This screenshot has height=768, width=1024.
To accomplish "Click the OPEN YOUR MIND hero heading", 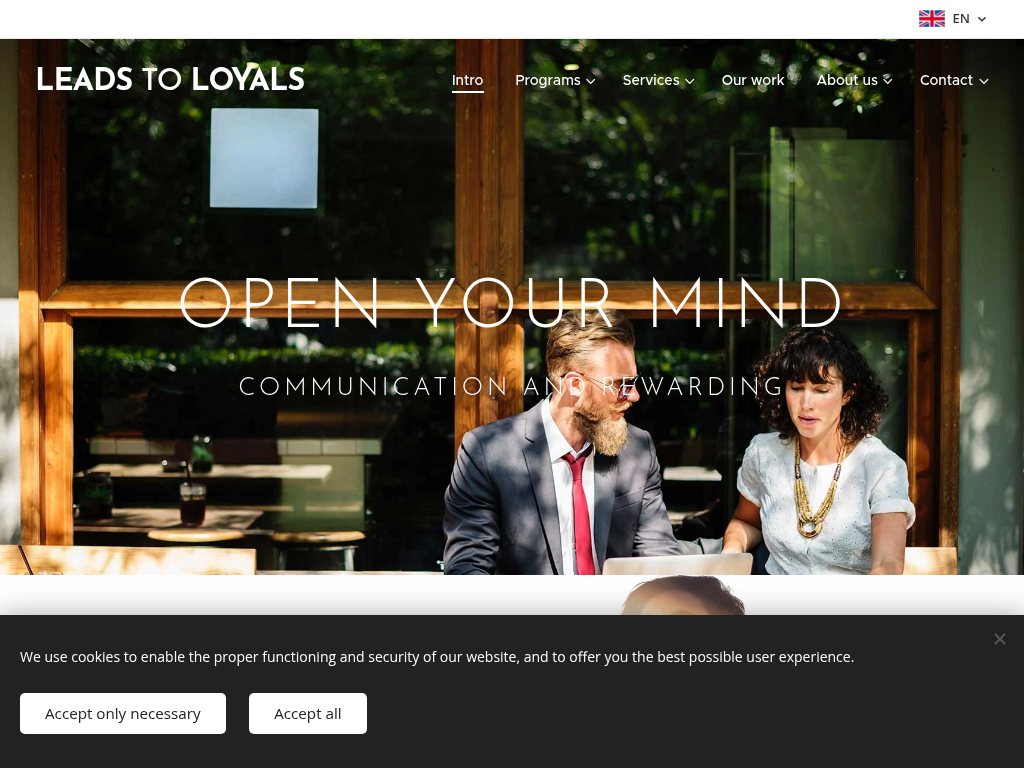I will pos(511,302).
